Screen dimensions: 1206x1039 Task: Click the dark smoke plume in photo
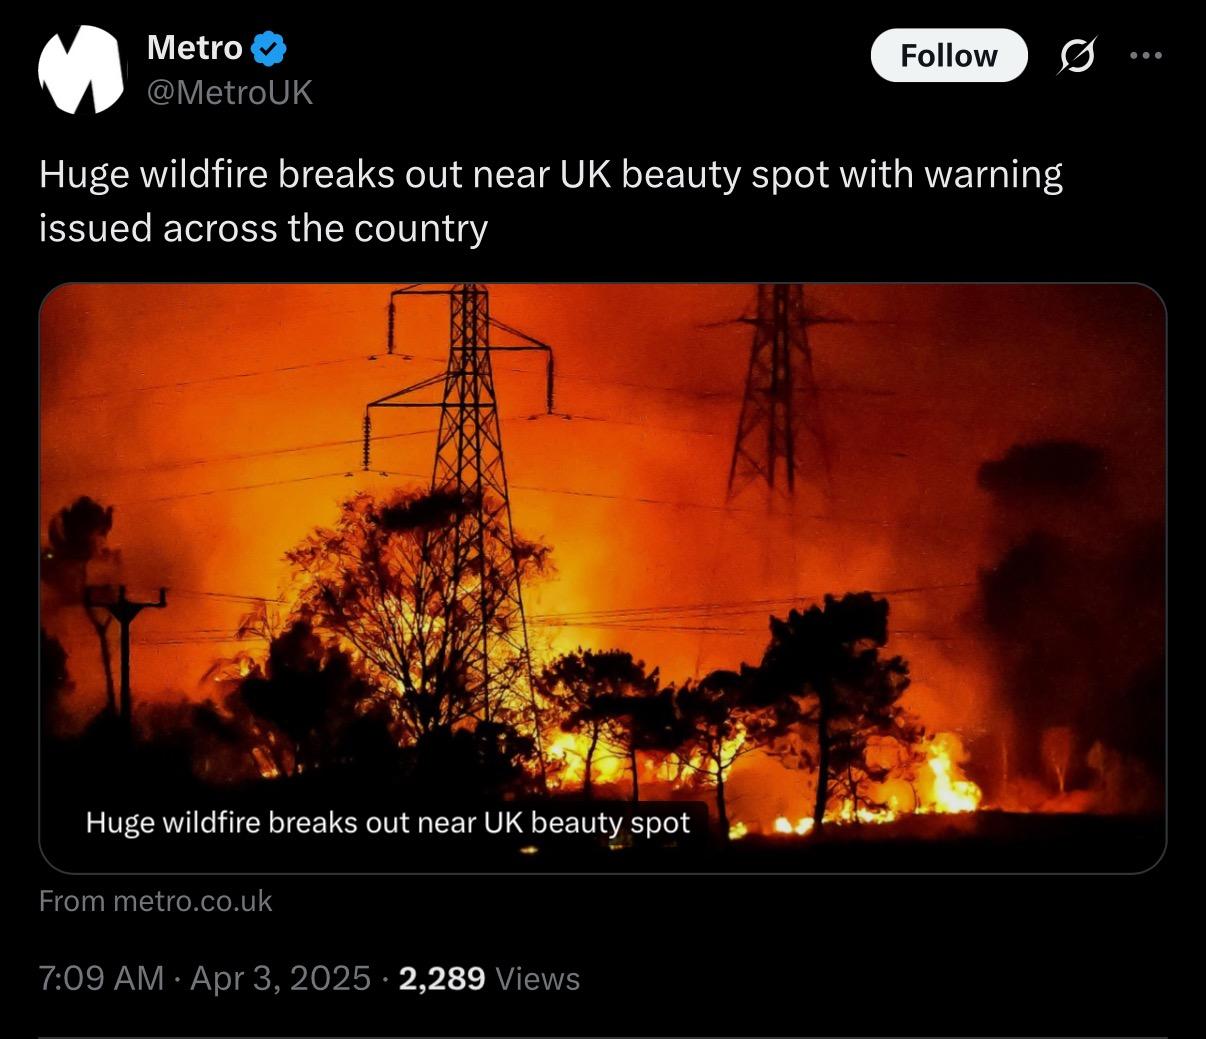tap(1060, 580)
